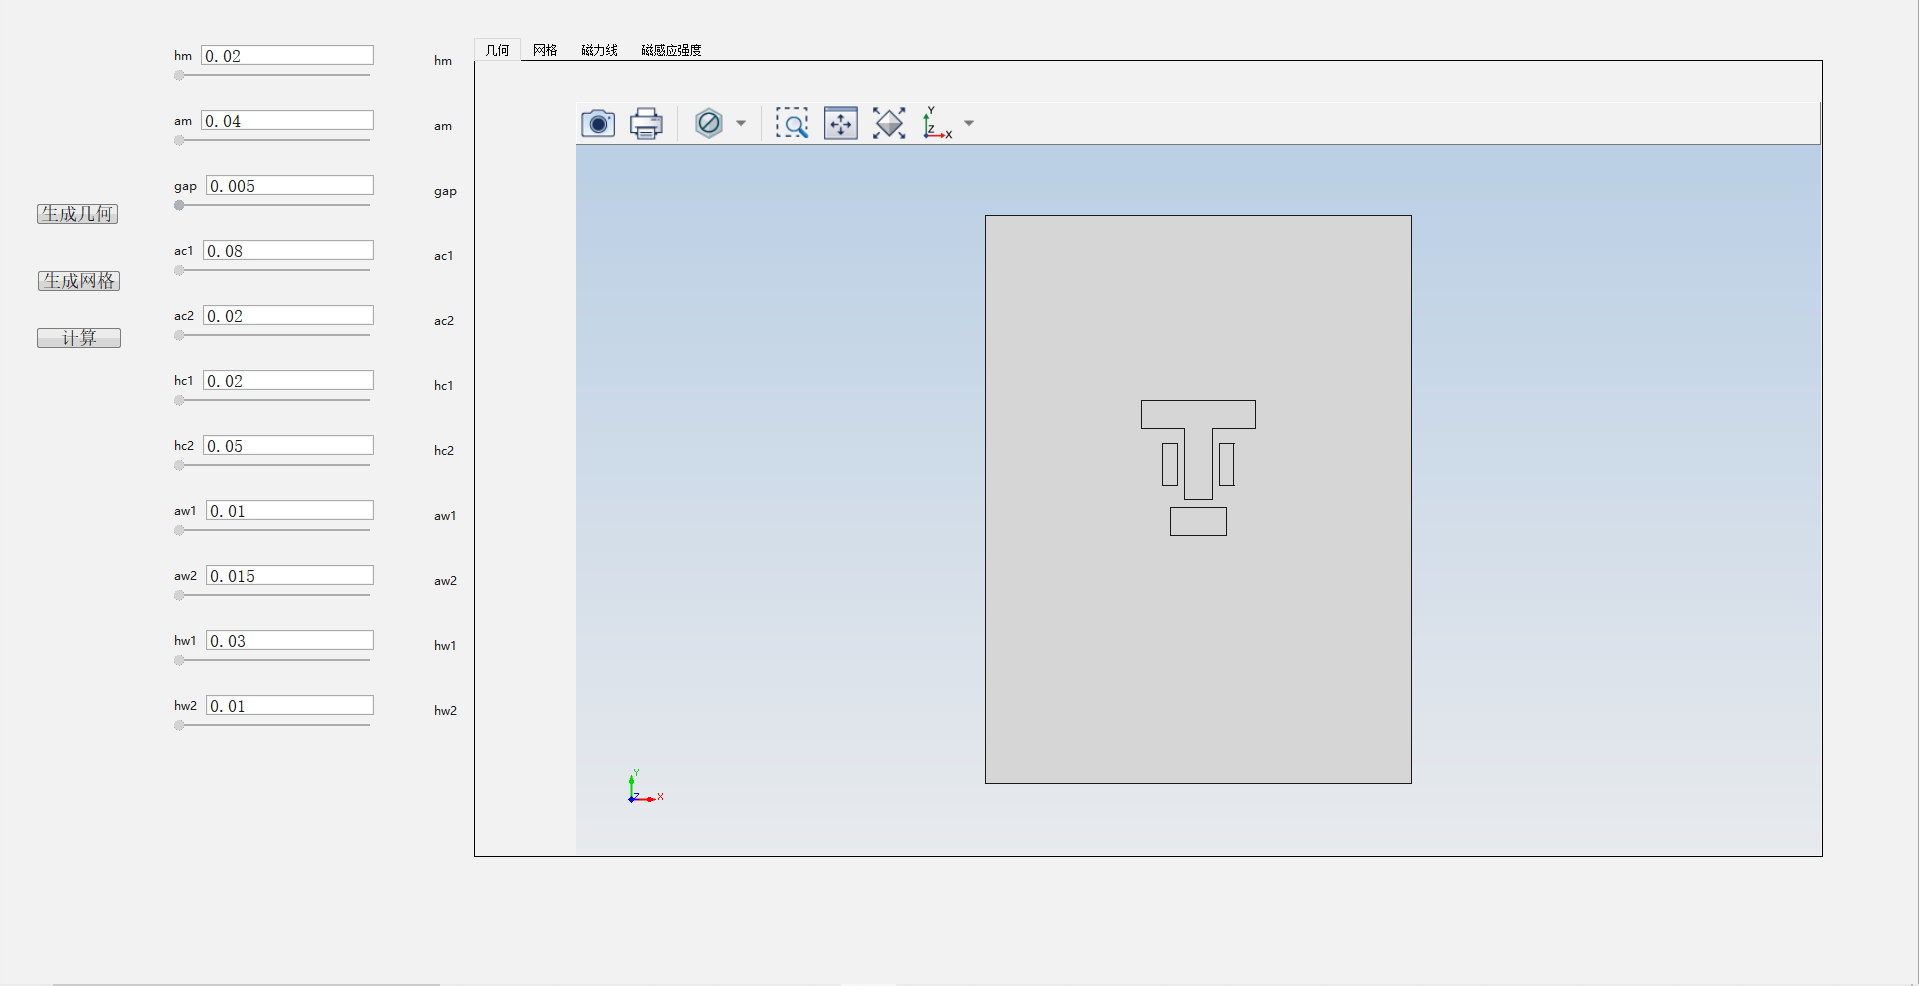Open the 磁感应强度 tab

671,50
